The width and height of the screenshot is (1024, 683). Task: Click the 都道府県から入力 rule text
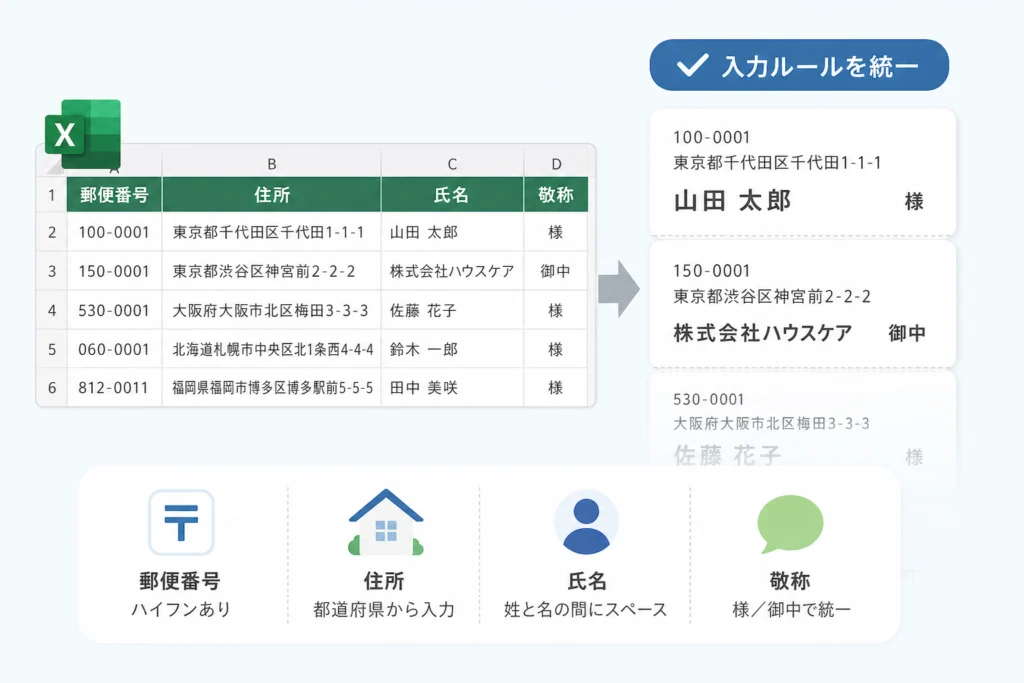(384, 609)
